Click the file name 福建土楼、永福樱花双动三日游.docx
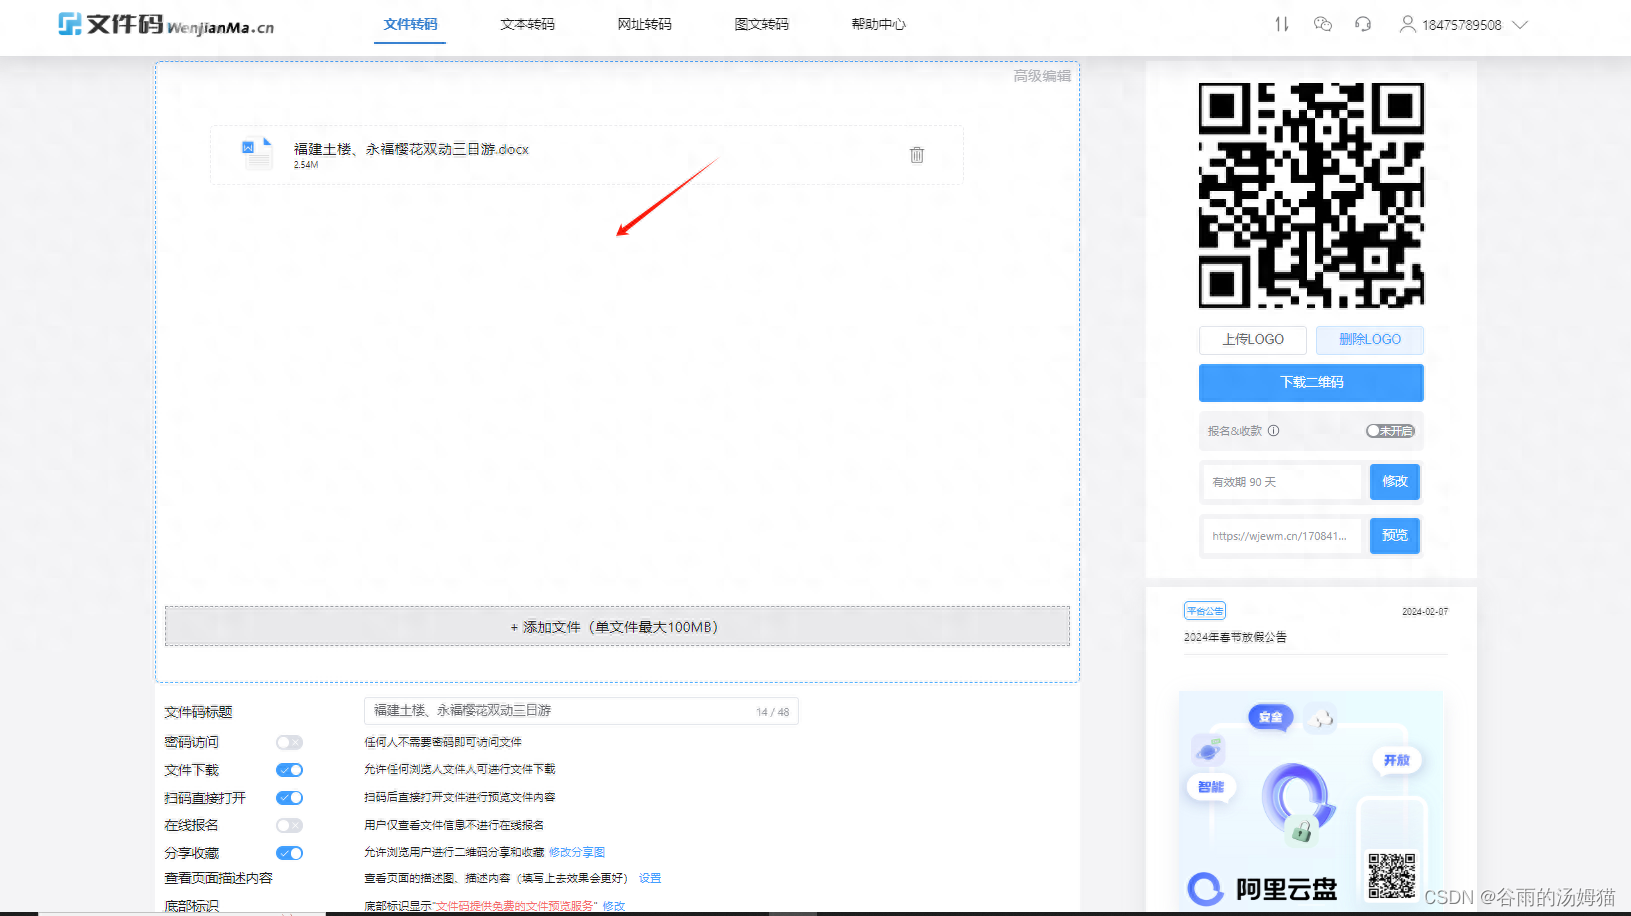The image size is (1631, 916). [411, 149]
